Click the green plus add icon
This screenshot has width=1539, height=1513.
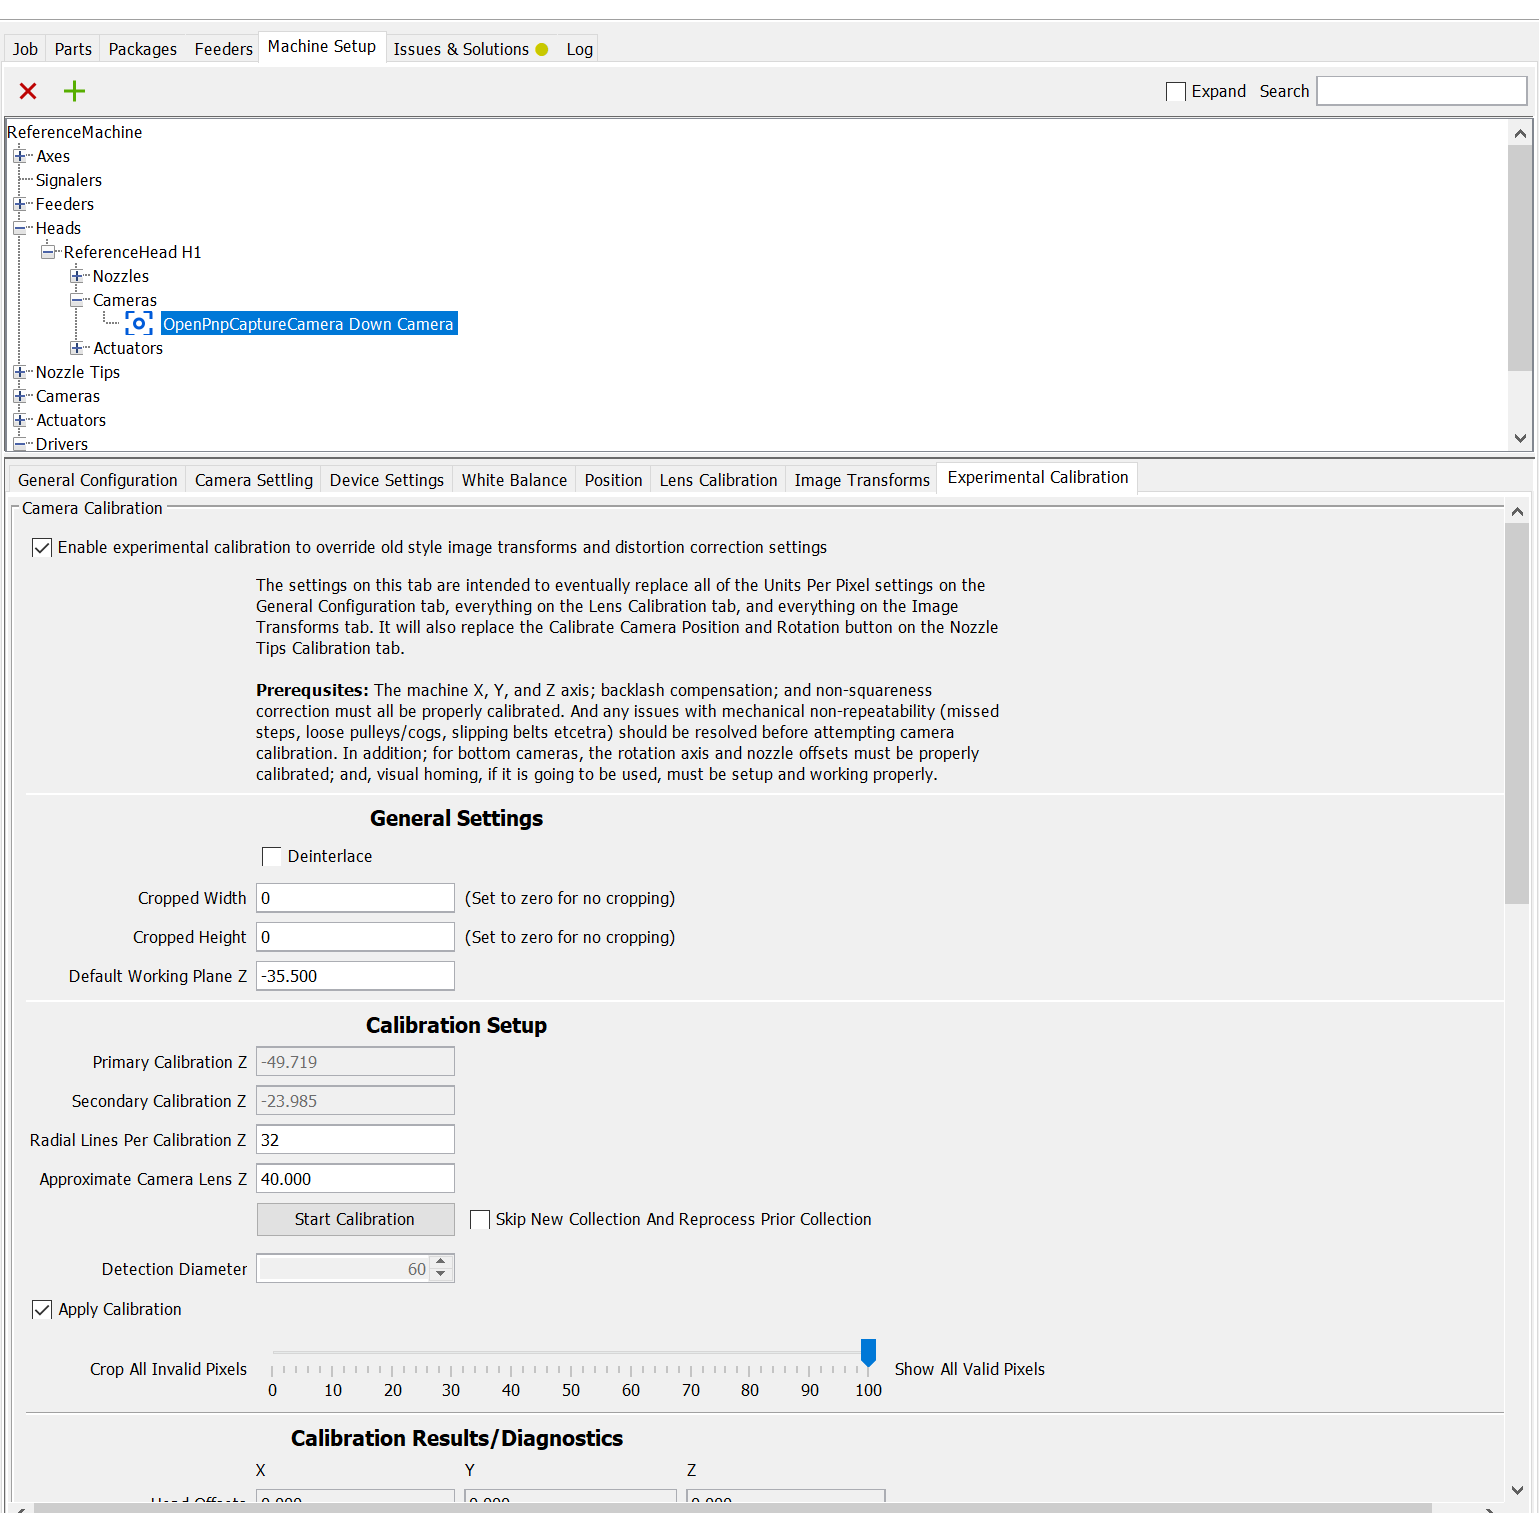tap(74, 91)
